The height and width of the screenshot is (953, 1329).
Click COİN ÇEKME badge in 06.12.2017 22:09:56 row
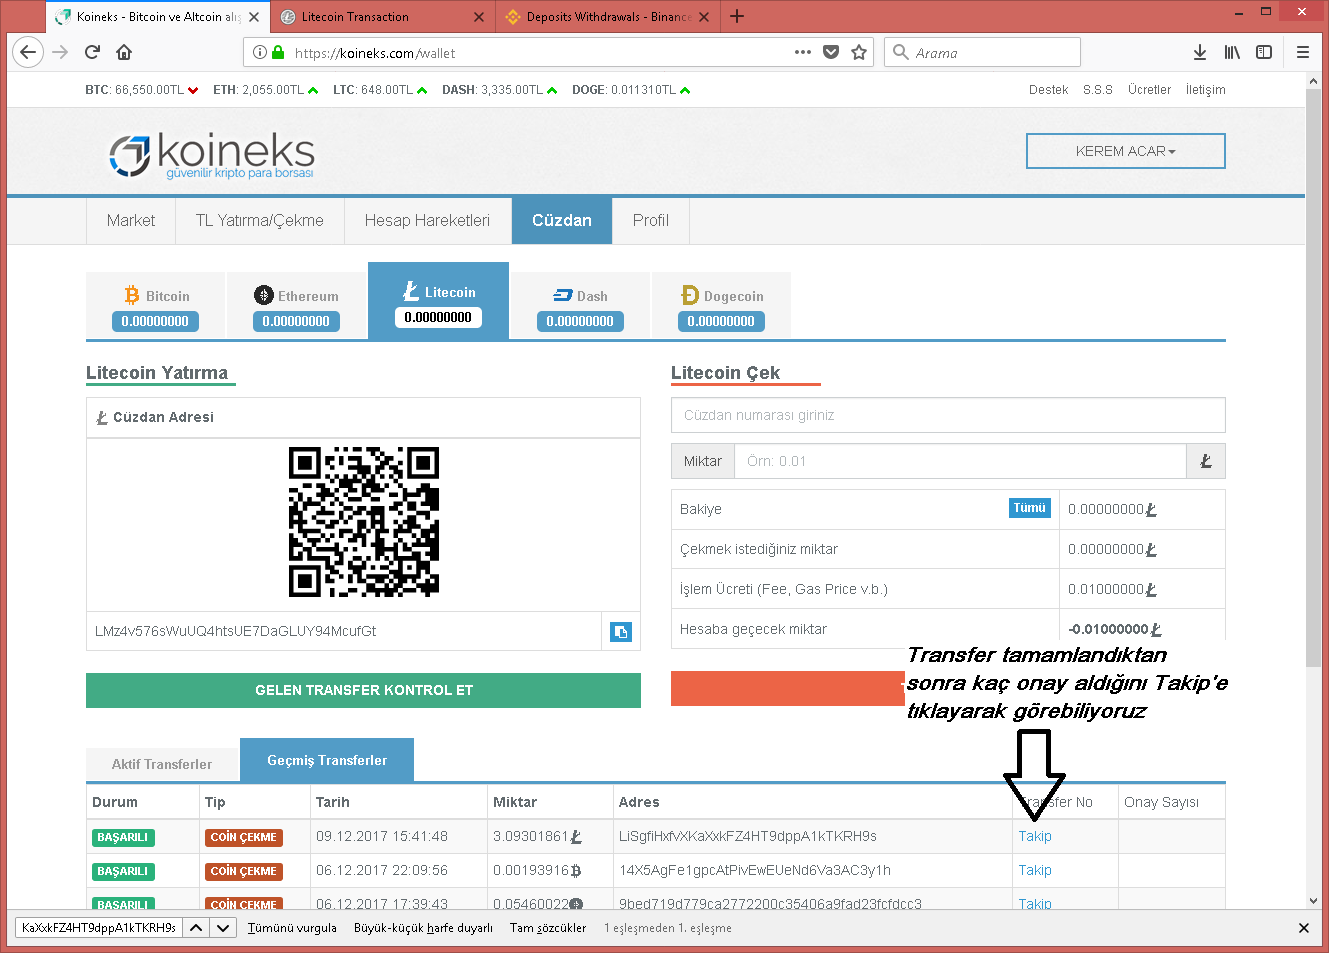[x=244, y=872]
